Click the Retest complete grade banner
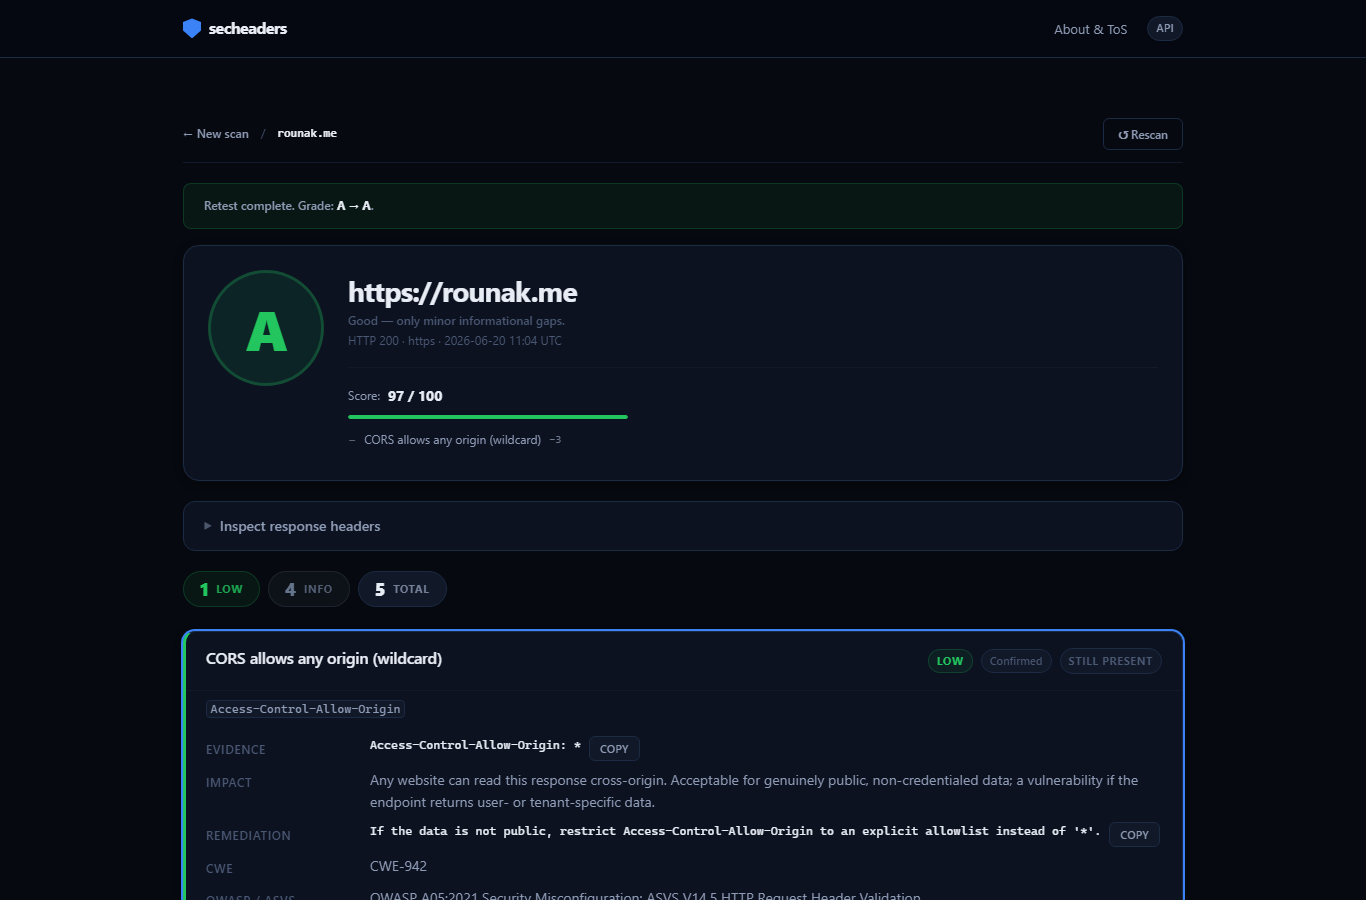The width and height of the screenshot is (1366, 900). 683,206
